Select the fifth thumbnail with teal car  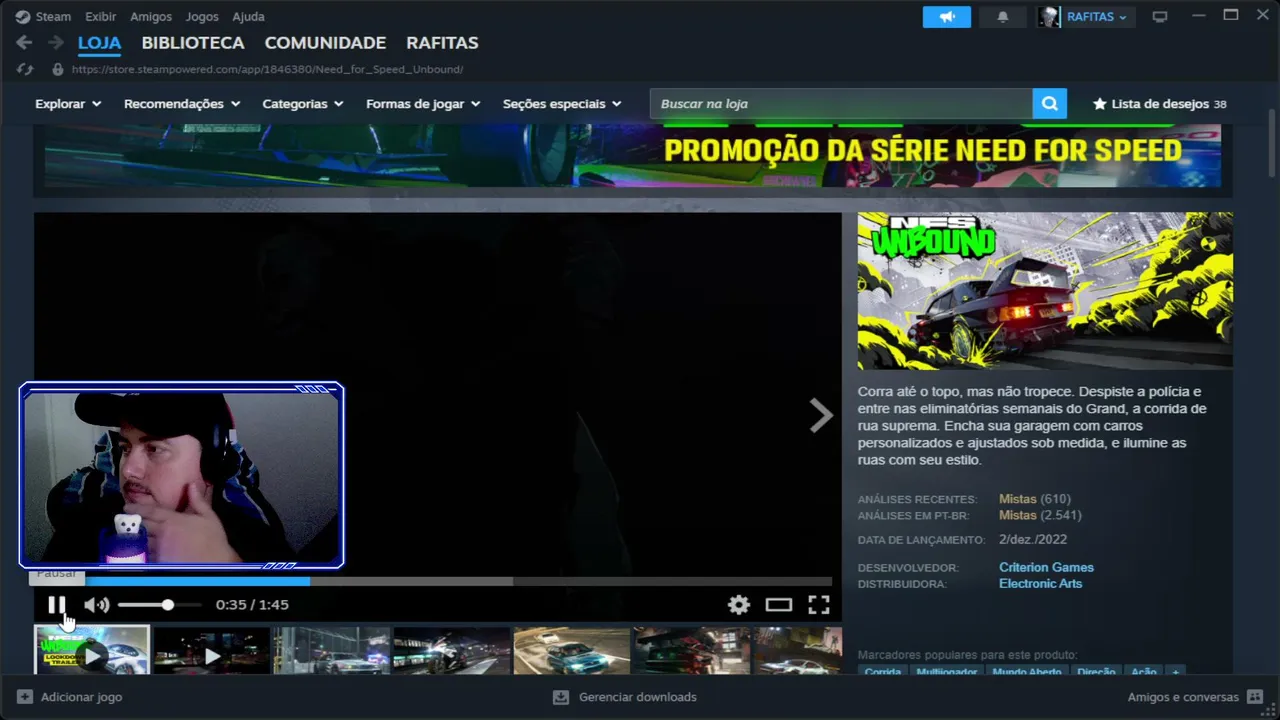572,651
